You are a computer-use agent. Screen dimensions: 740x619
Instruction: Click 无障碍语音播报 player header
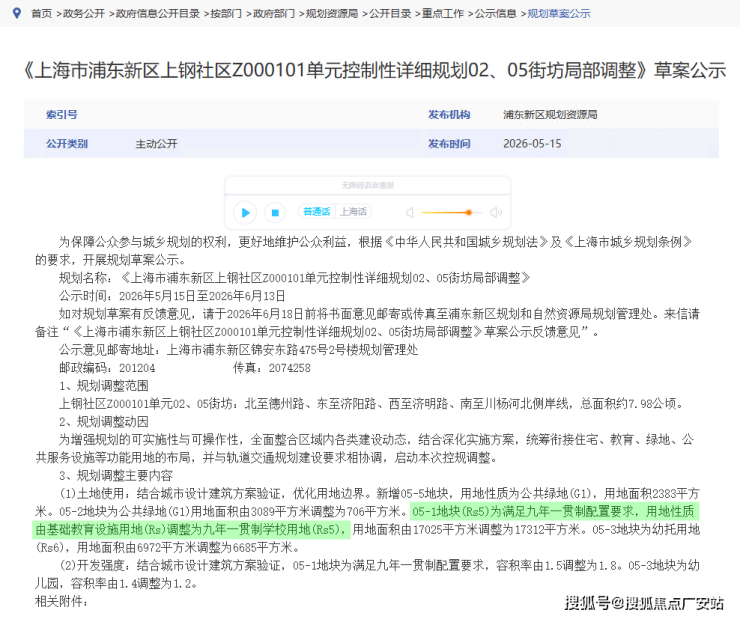pyautogui.click(x=367, y=185)
